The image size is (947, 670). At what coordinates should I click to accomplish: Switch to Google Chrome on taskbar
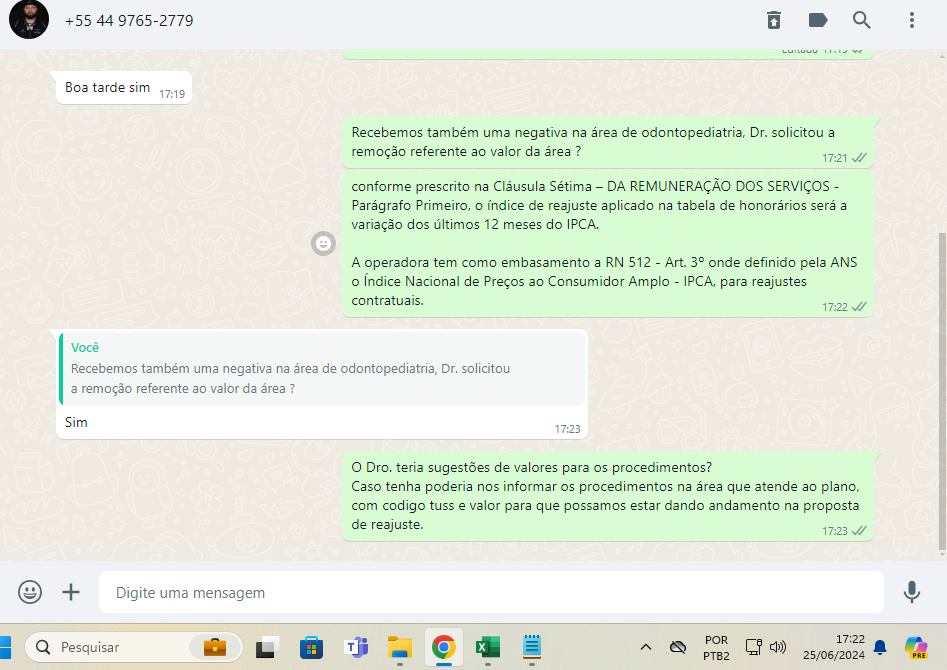(444, 648)
